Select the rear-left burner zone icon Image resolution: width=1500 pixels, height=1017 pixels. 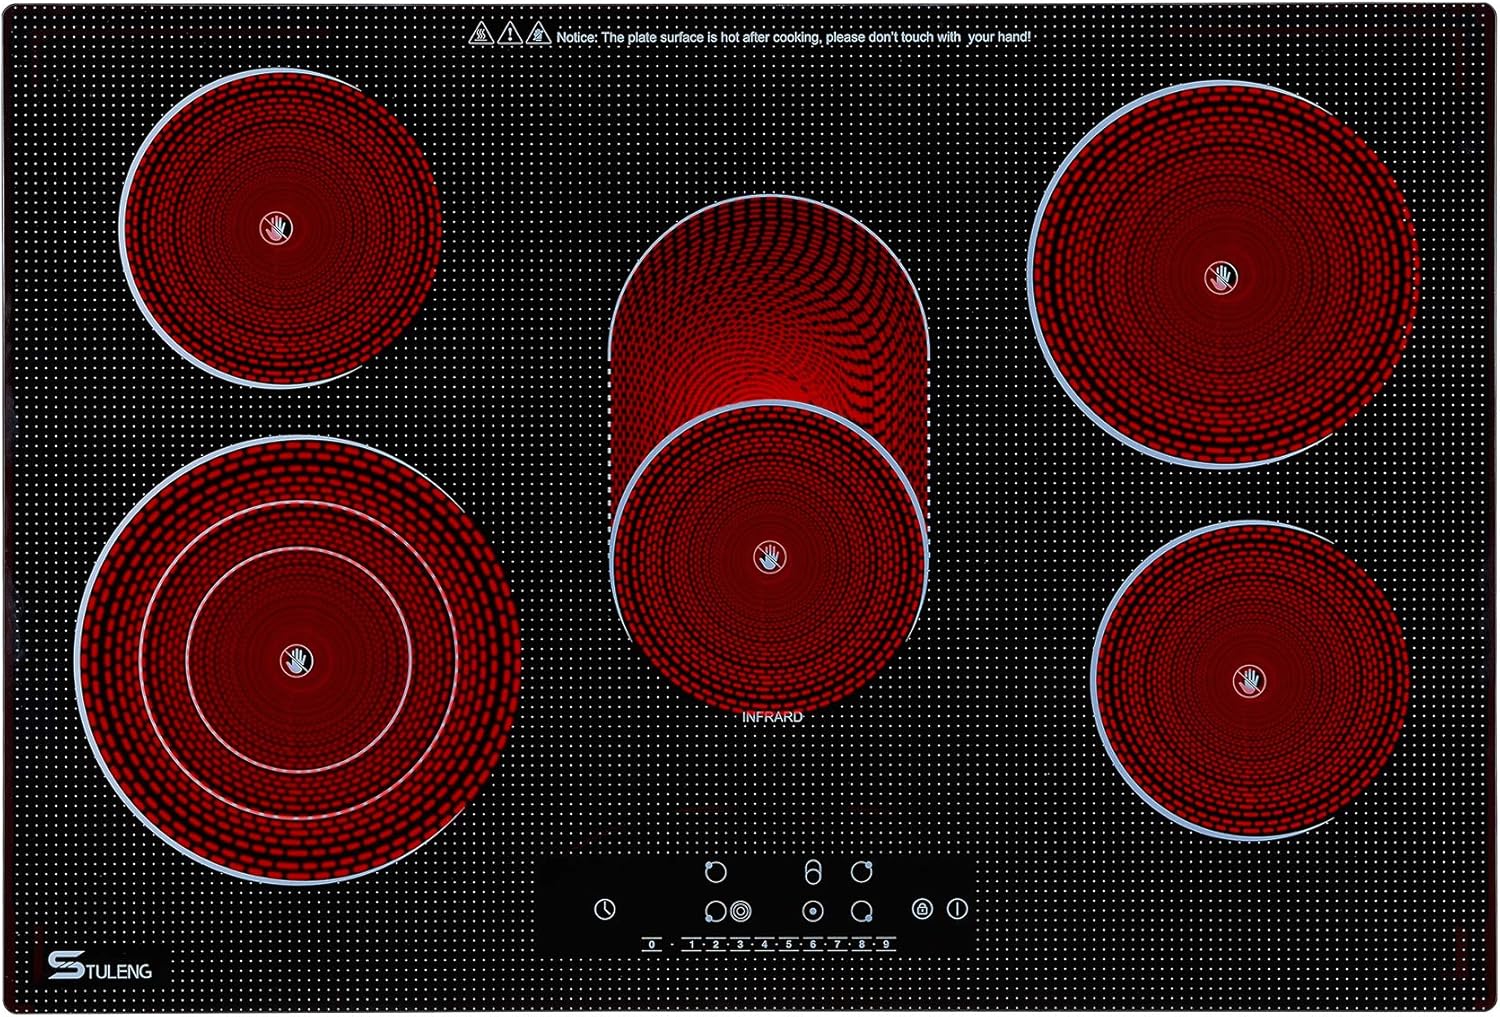tap(716, 872)
